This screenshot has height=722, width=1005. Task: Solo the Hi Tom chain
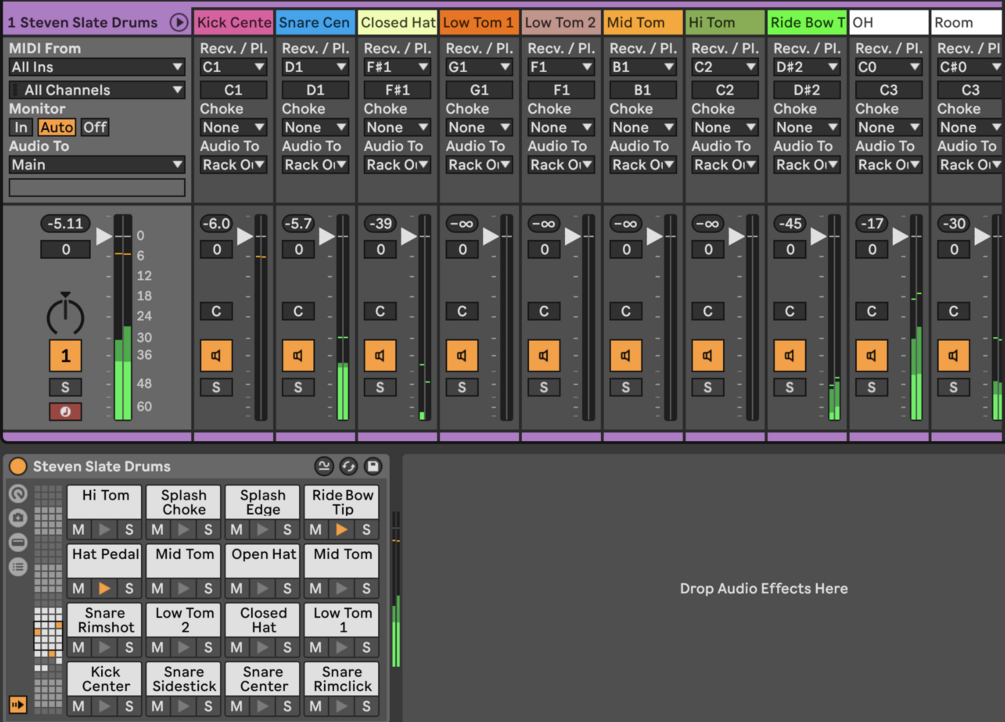coord(708,387)
